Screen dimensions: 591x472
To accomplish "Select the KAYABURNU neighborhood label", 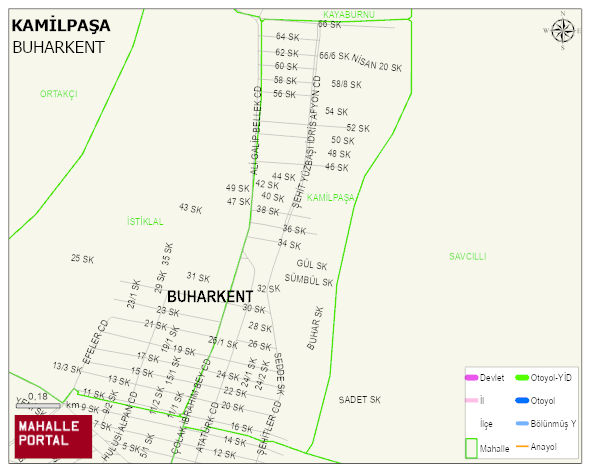I will (x=349, y=15).
